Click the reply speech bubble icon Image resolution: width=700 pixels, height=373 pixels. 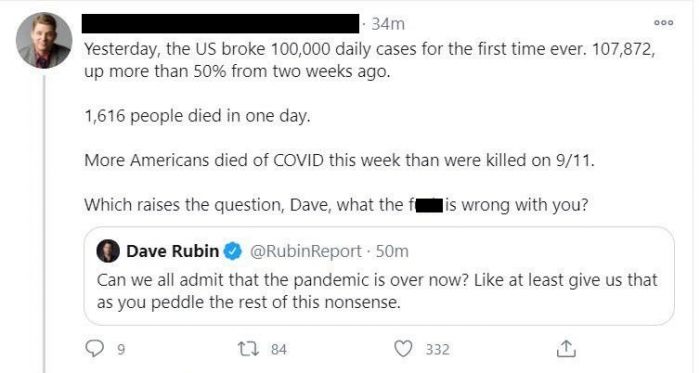pos(94,349)
